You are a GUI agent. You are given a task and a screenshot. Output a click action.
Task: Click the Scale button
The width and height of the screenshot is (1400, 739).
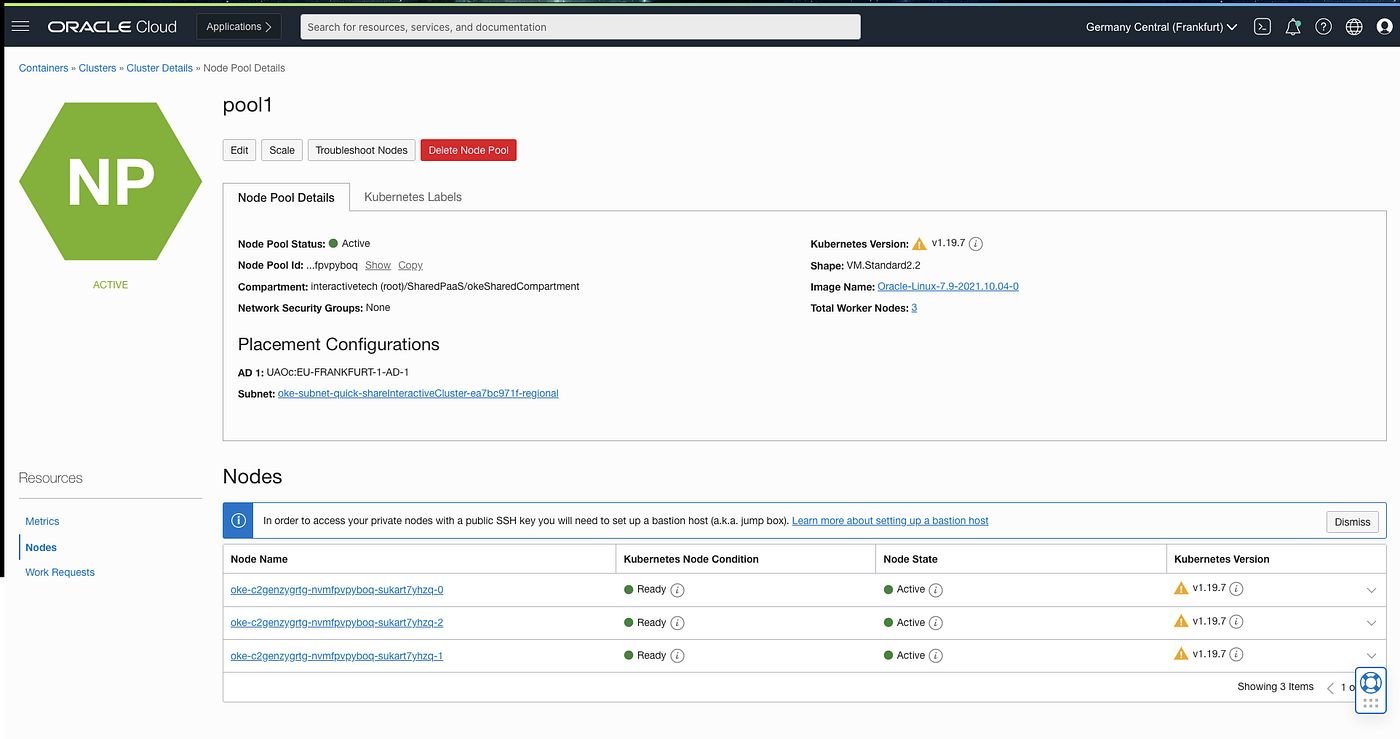point(282,150)
